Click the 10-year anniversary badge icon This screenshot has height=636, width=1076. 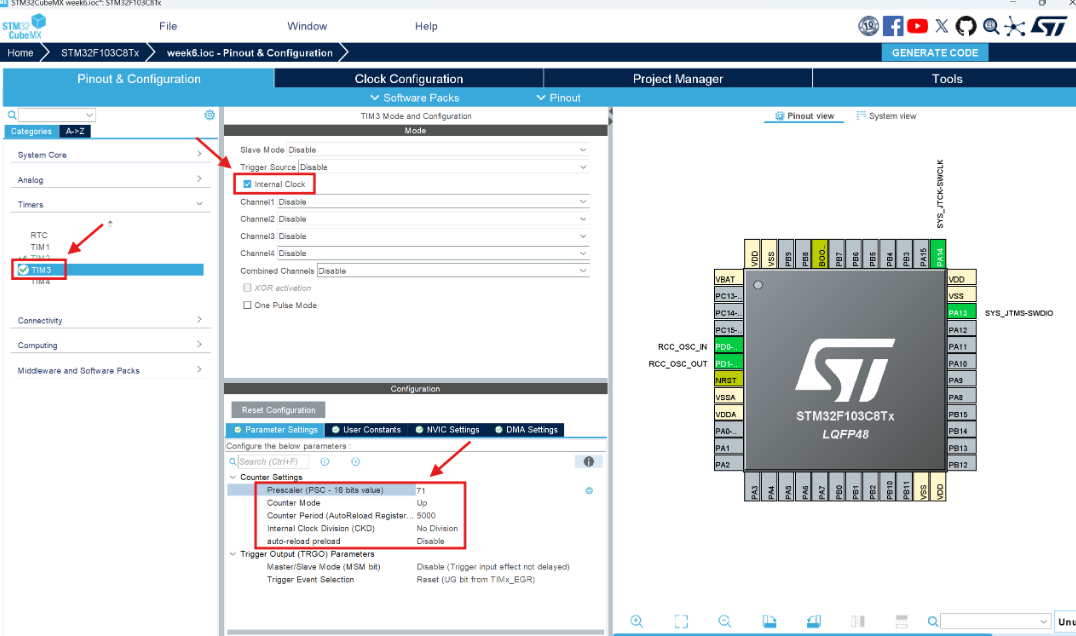(x=868, y=26)
